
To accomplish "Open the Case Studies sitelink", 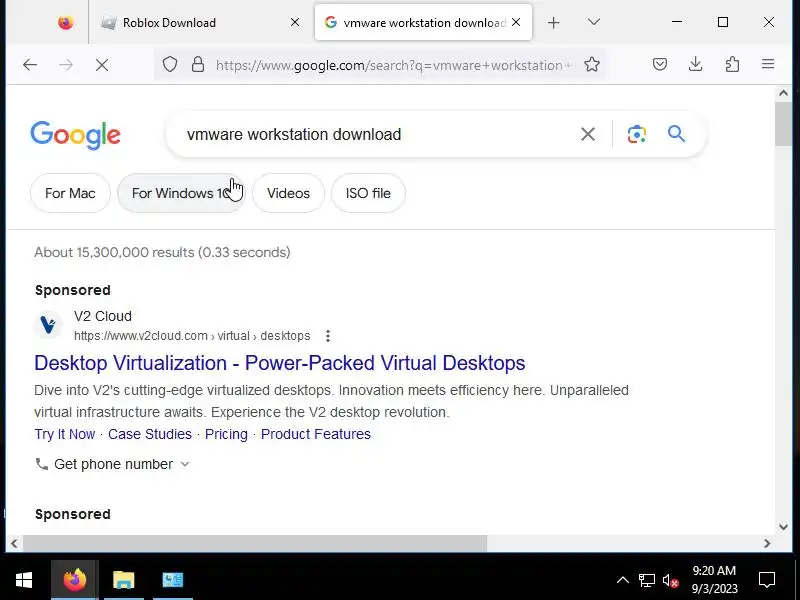I will [x=150, y=434].
